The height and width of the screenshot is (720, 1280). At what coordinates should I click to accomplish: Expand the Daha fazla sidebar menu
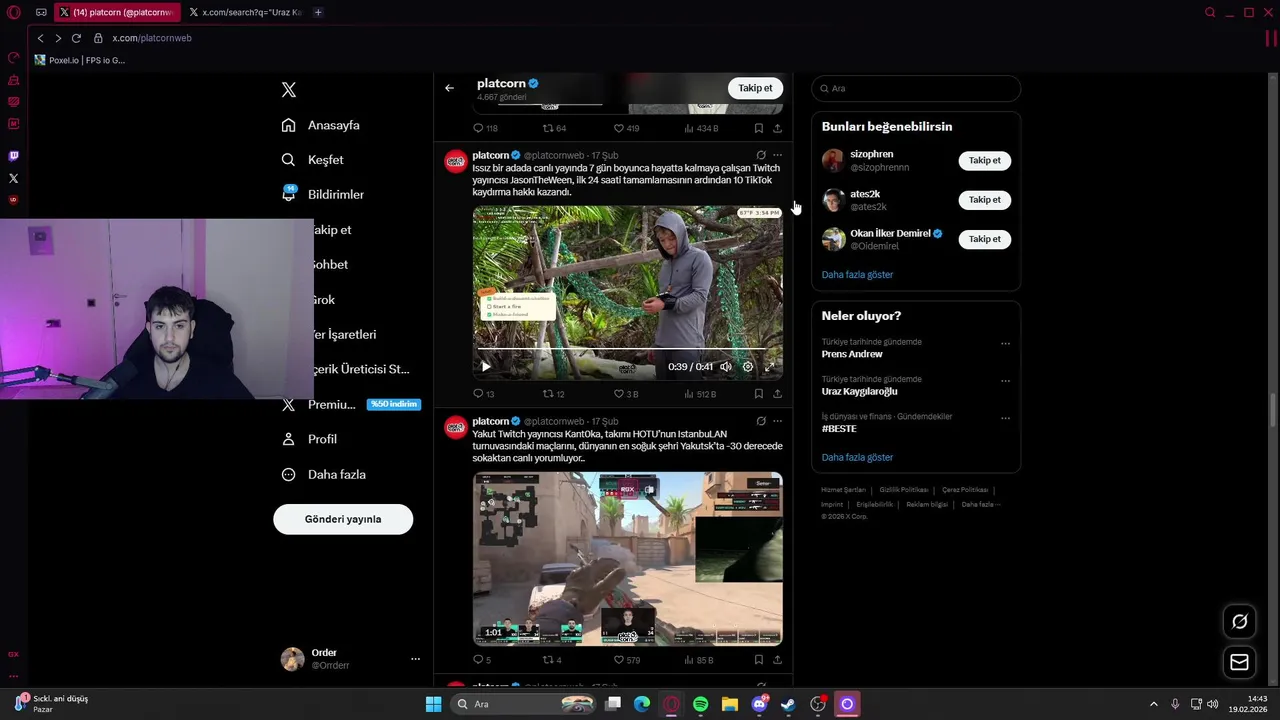(323, 474)
